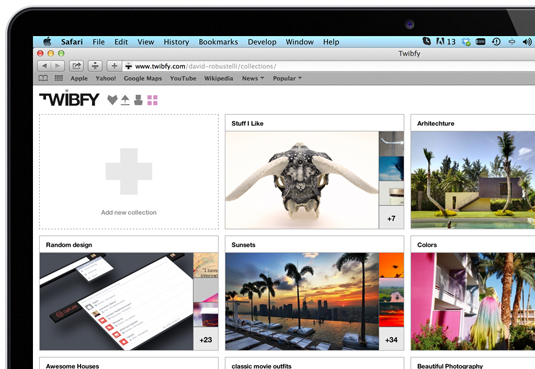Open the Arhitechture collection title
This screenshot has height=369, width=535.
tap(435, 124)
